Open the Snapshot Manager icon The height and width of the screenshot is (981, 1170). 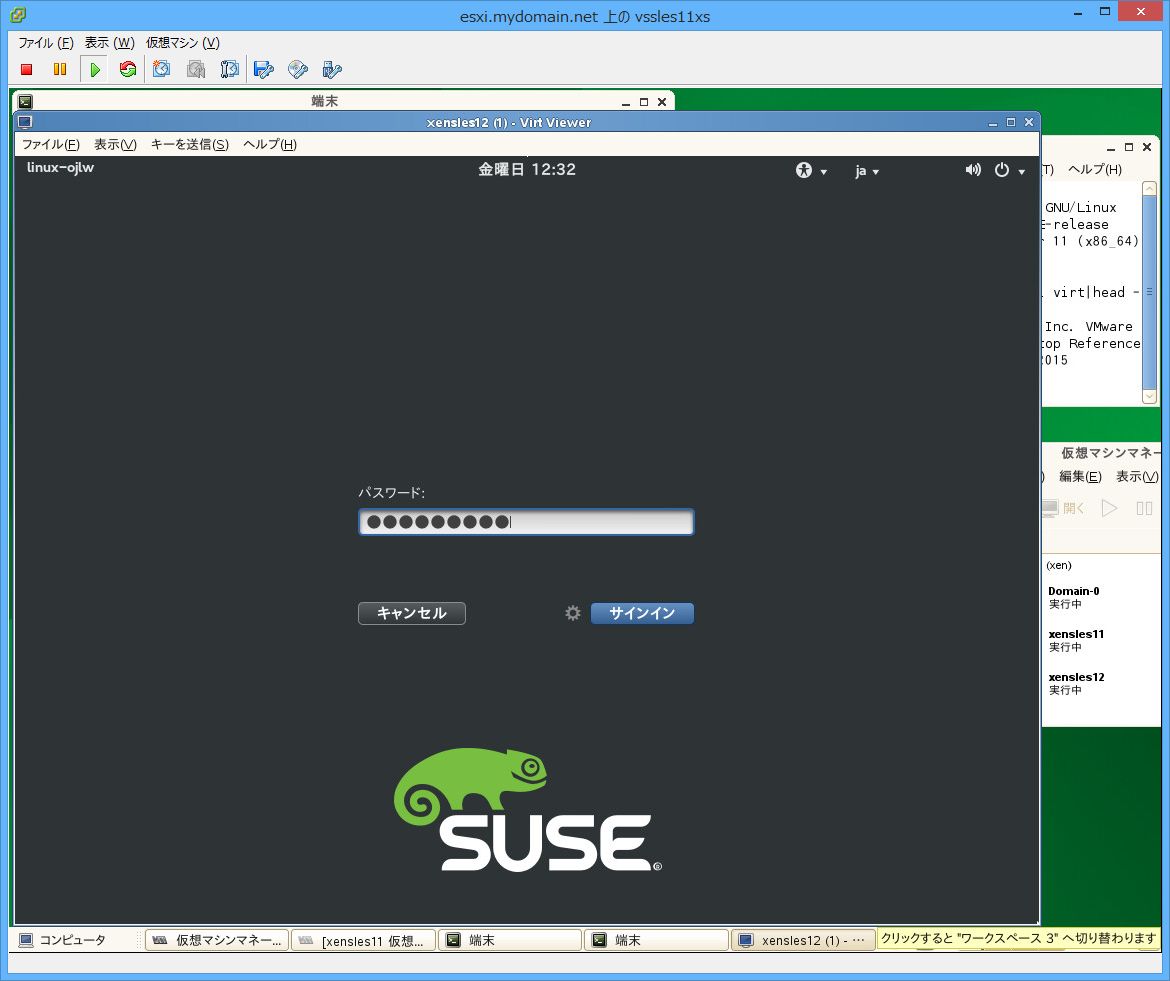coord(230,69)
